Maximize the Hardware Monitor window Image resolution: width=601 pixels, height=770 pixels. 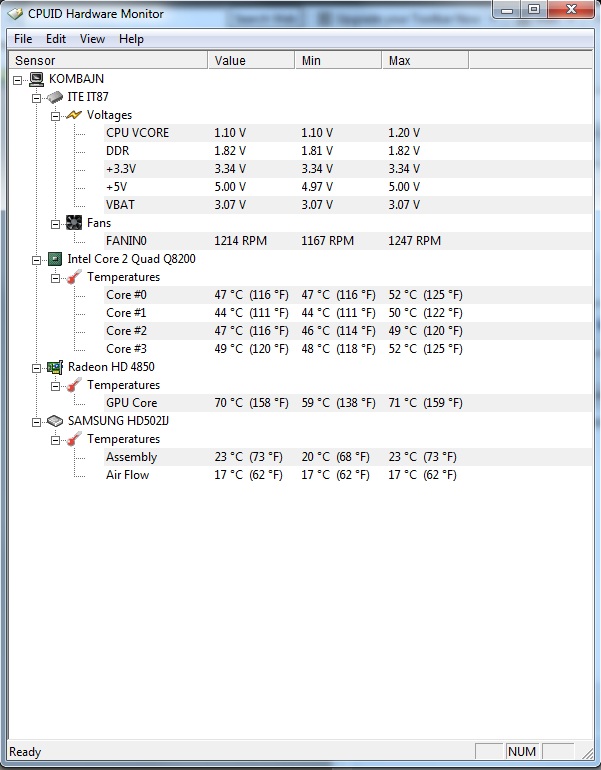pos(534,9)
